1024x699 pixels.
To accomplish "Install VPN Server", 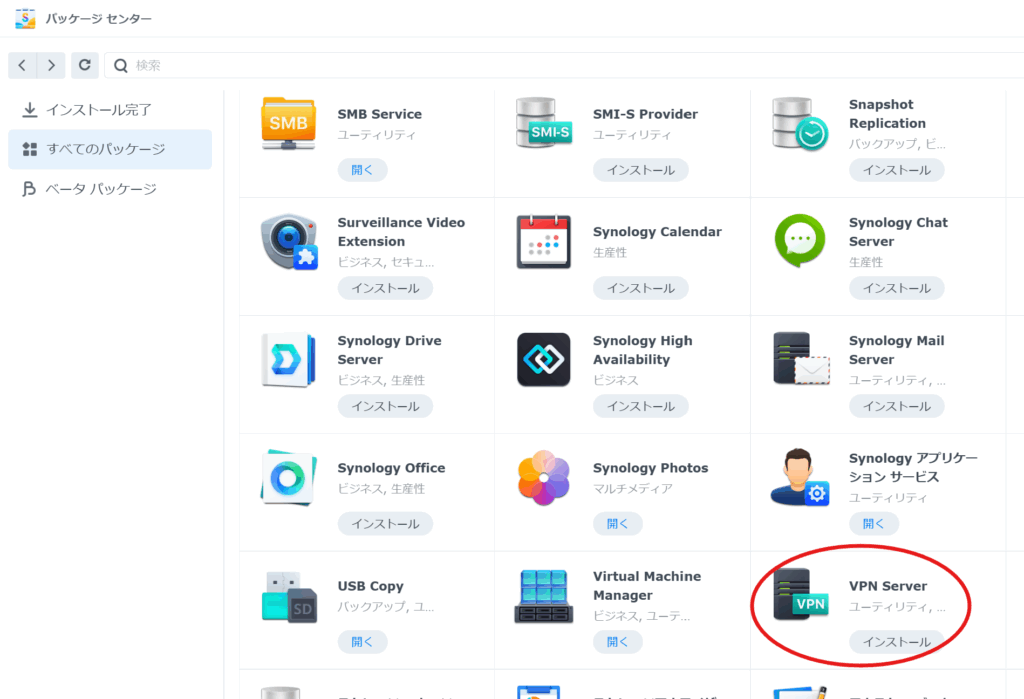I will click(897, 642).
